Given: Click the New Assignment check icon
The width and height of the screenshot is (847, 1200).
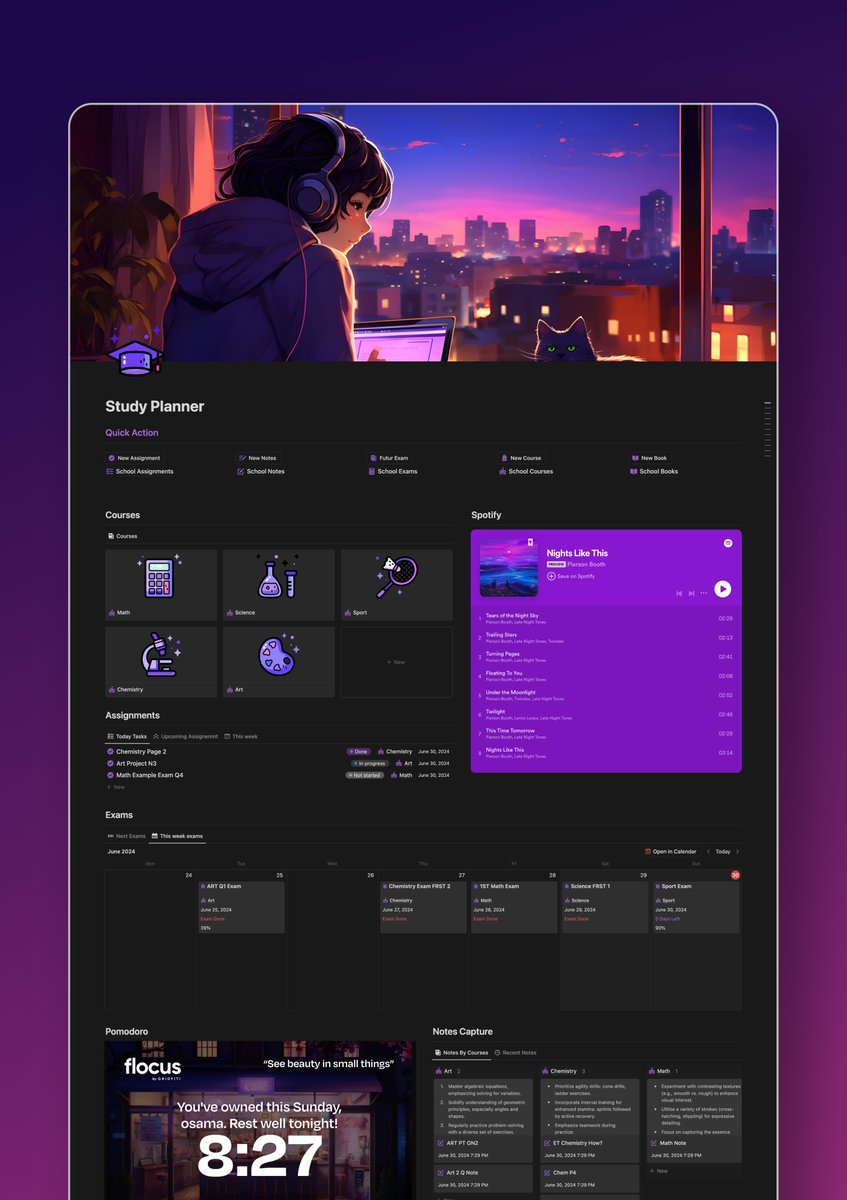Looking at the screenshot, I should coord(111,458).
